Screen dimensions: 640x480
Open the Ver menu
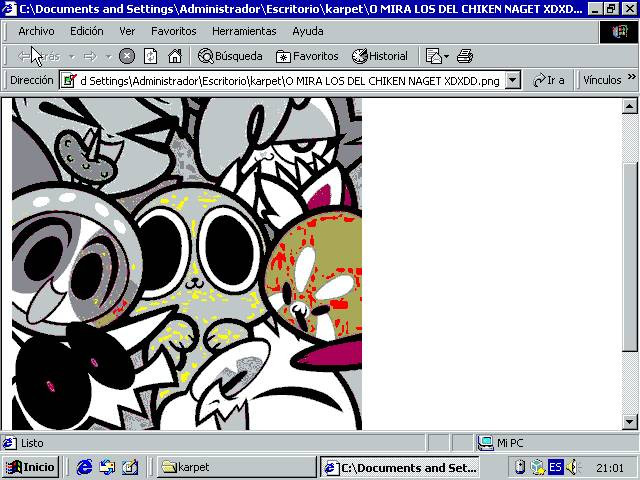[127, 31]
